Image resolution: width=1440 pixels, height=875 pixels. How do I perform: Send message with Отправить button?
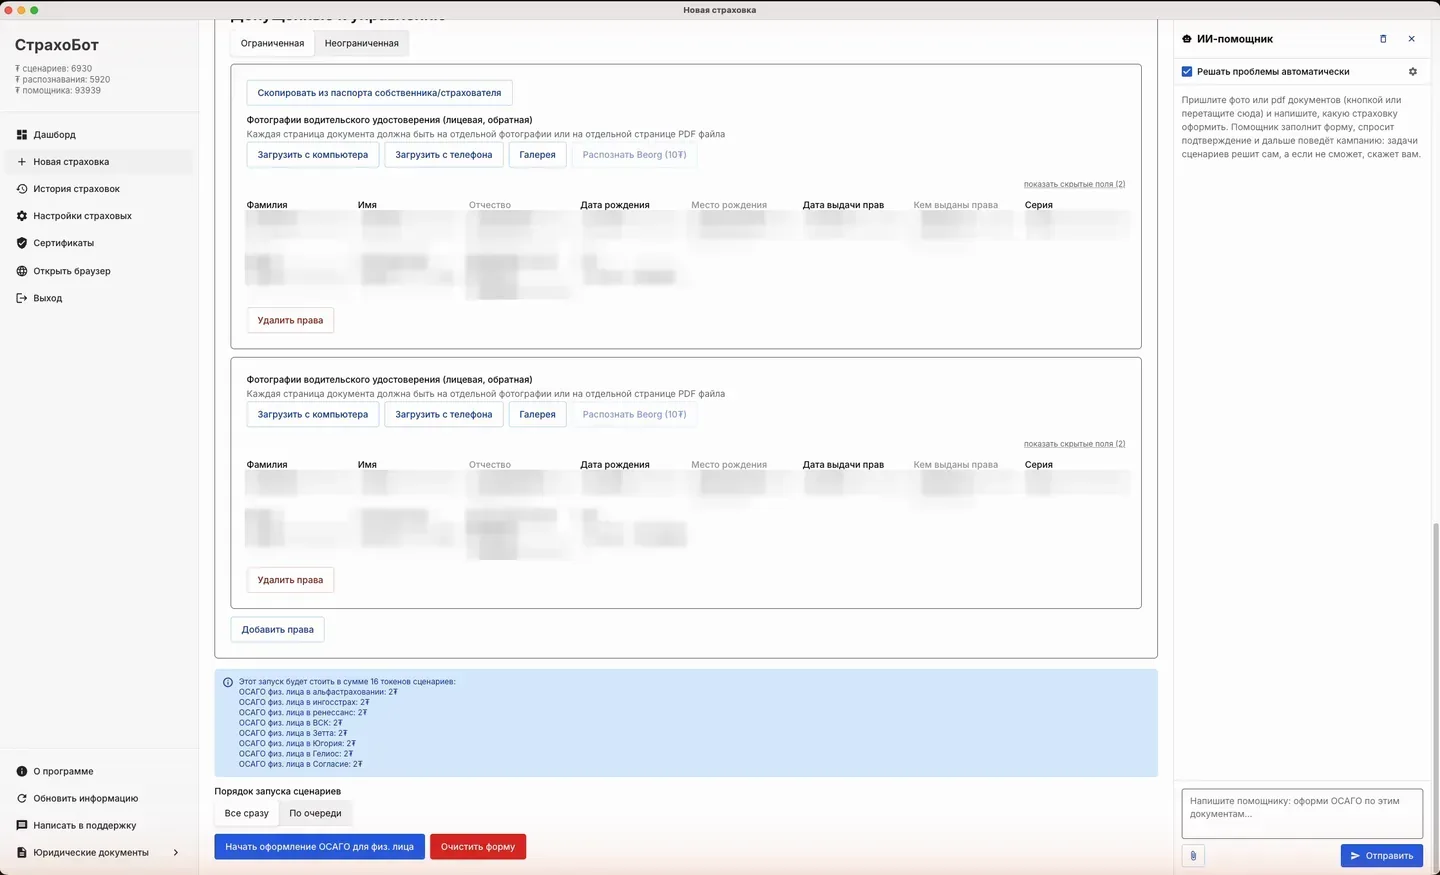(1381, 855)
